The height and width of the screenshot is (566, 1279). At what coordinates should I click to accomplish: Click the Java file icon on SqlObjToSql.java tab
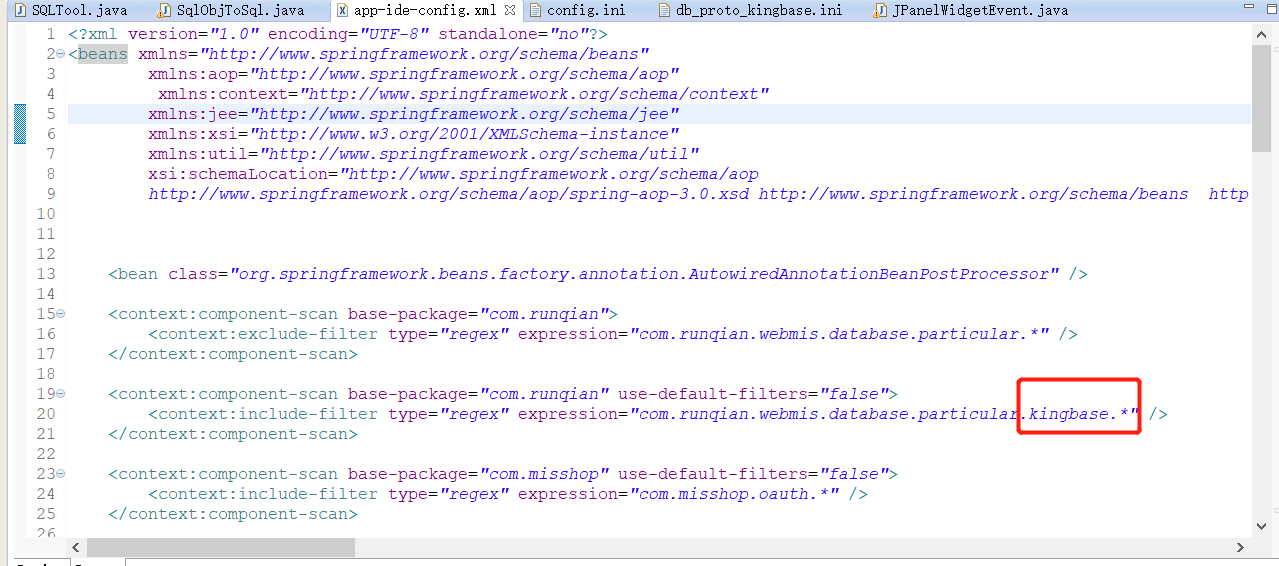pyautogui.click(x=166, y=10)
